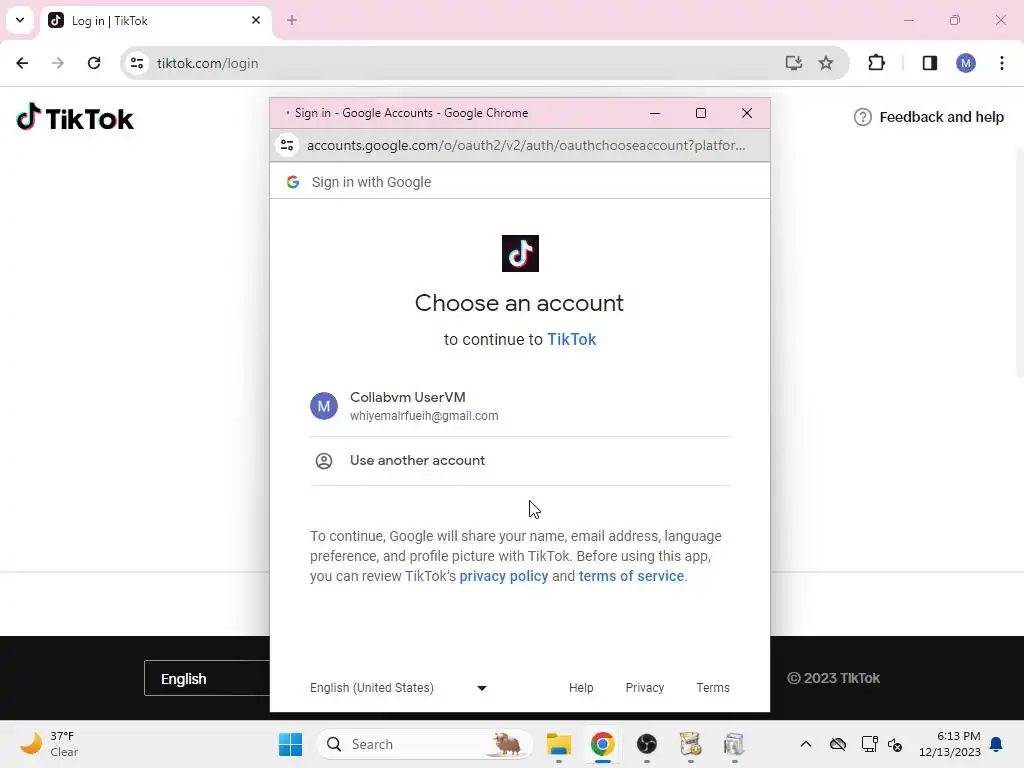Select the Log in | TikTok tab

click(x=155, y=21)
